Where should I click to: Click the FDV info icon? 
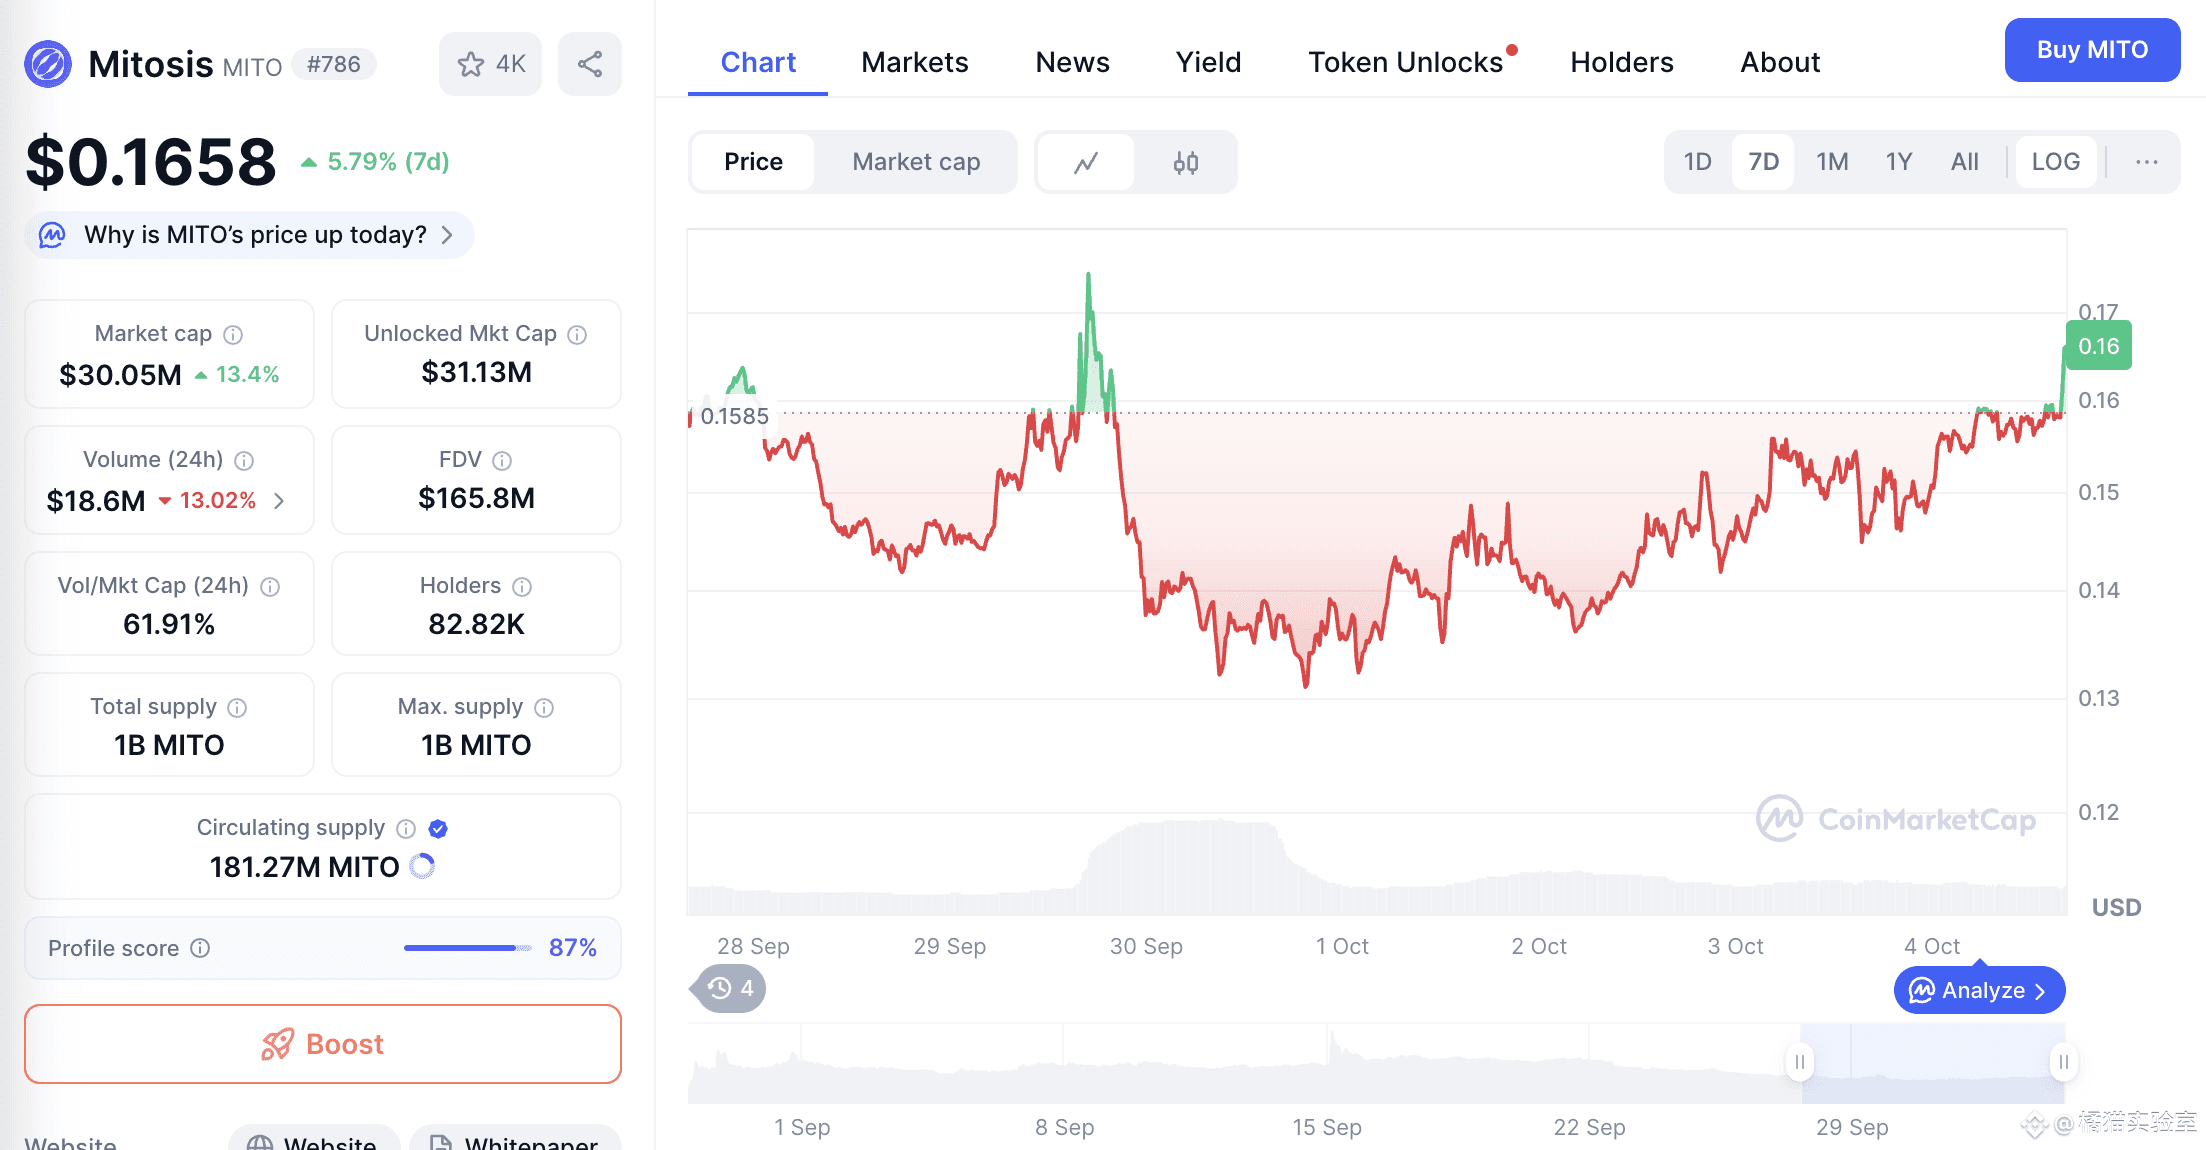click(x=502, y=460)
